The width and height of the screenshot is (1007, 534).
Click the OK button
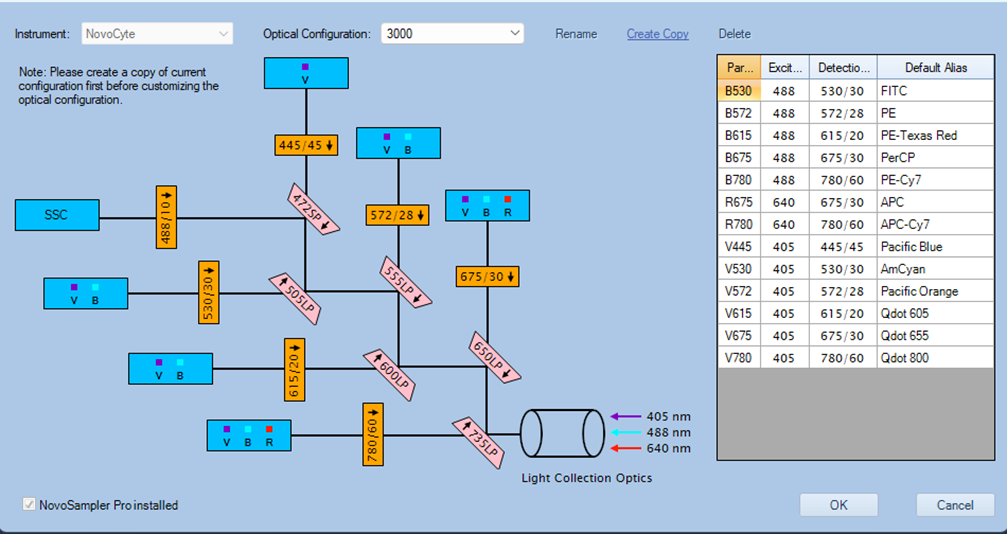839,505
